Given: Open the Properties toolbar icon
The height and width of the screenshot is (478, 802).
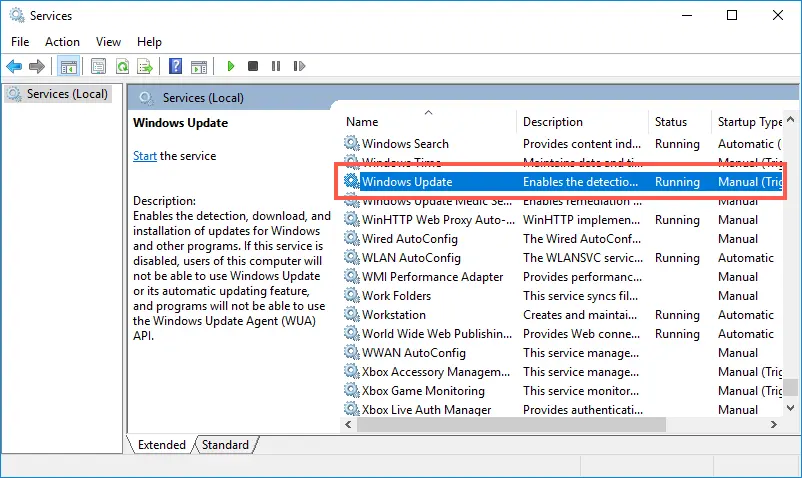Looking at the screenshot, I should coord(98,66).
